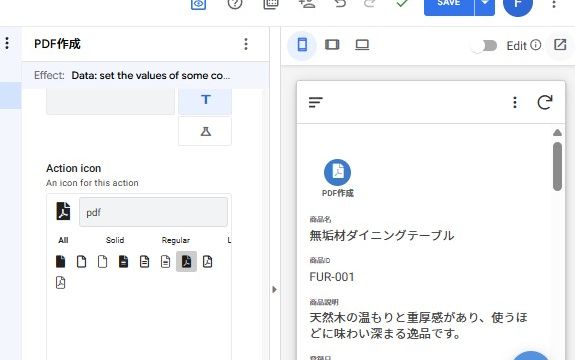
Task: Open the flask expression assistant icon
Action: coord(205,131)
